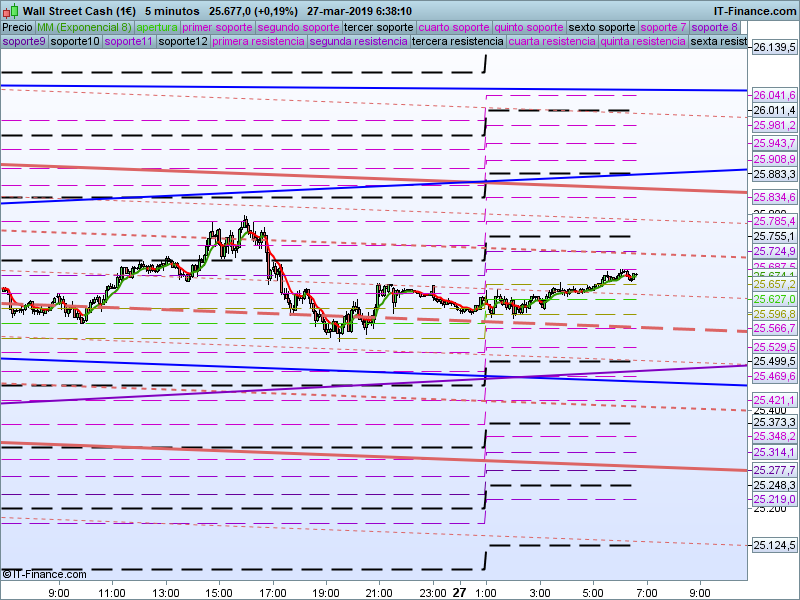800x600 pixels.
Task: Pick the soporte12 legend label
Action: (x=183, y=41)
